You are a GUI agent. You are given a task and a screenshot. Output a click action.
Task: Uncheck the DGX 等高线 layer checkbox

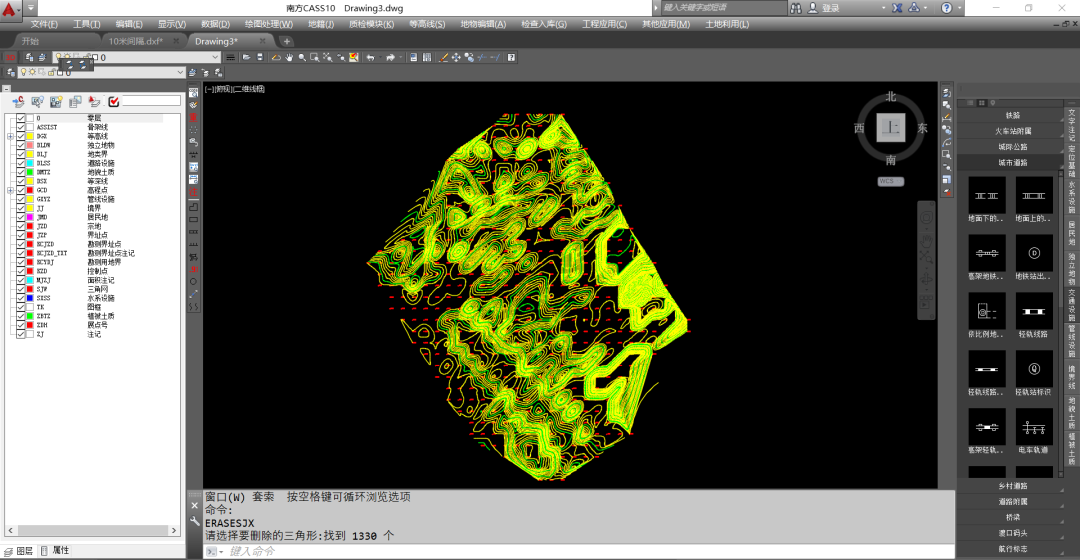[21, 136]
